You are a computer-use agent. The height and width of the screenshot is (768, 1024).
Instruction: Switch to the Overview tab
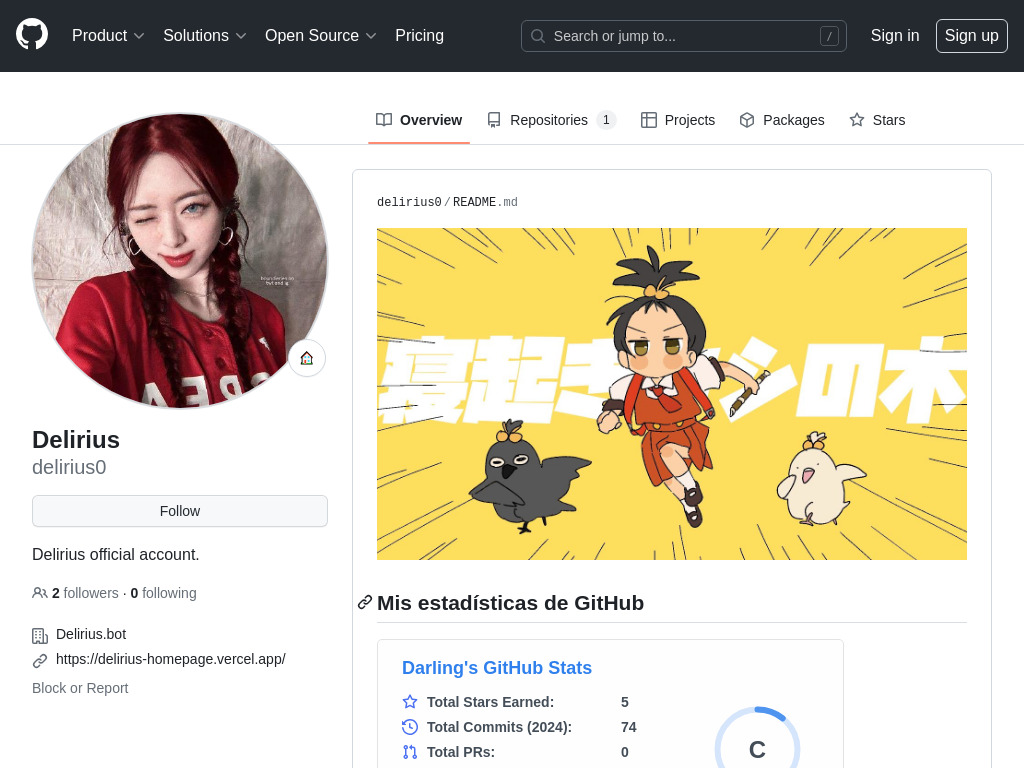click(x=419, y=120)
